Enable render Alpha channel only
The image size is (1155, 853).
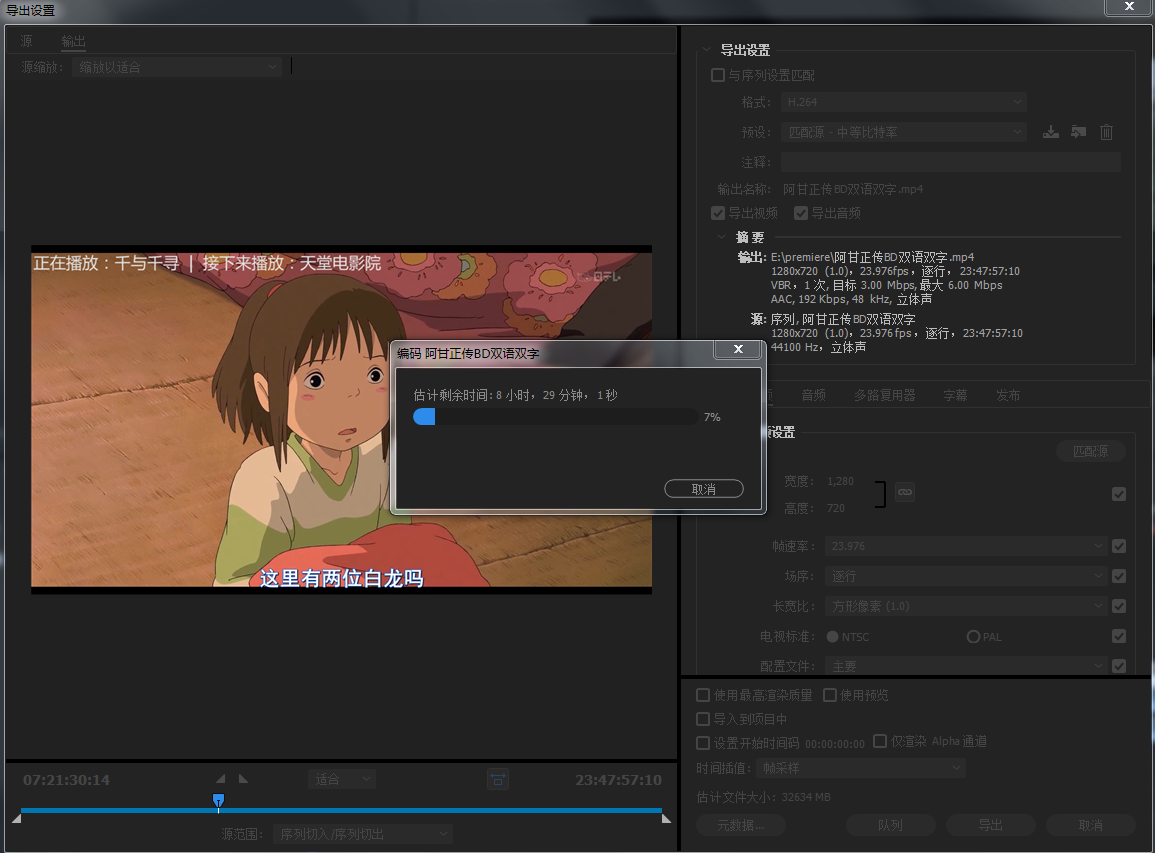[x=880, y=741]
